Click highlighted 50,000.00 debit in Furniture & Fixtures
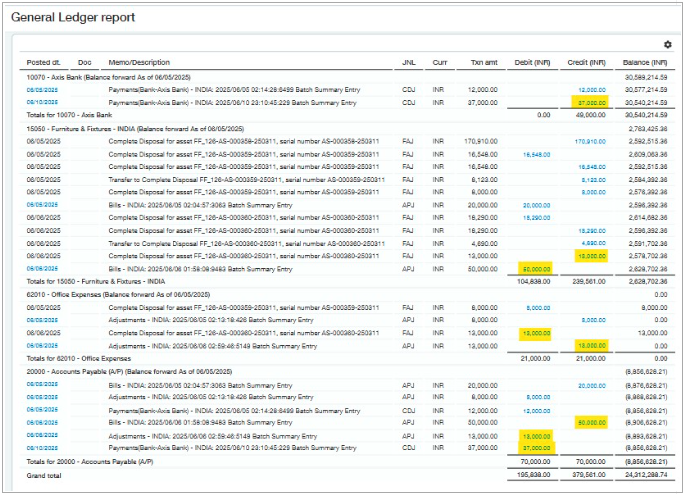 (x=537, y=269)
